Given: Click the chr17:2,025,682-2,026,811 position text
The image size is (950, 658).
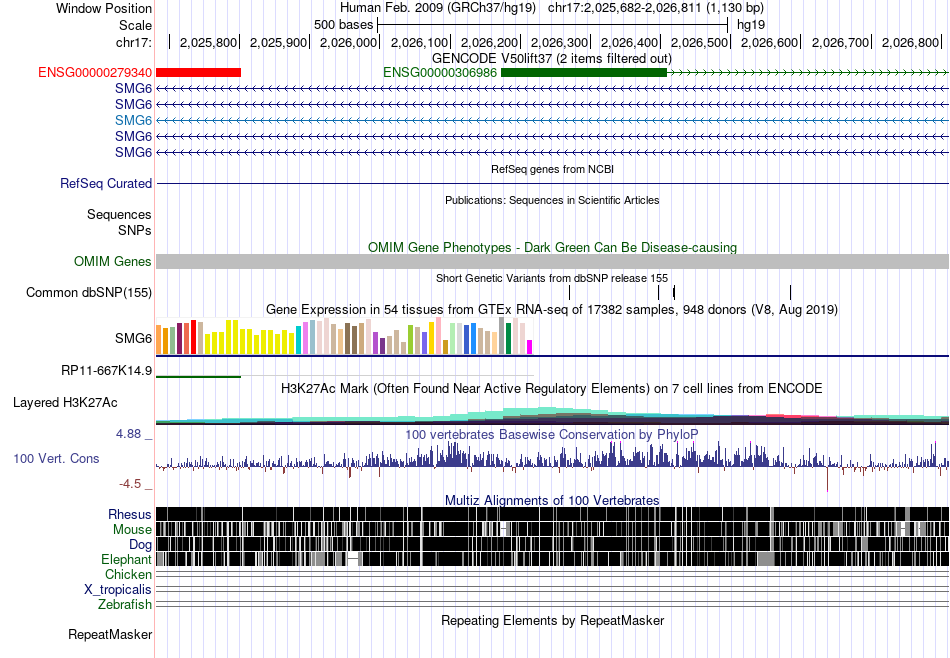Looking at the screenshot, I should [x=624, y=8].
